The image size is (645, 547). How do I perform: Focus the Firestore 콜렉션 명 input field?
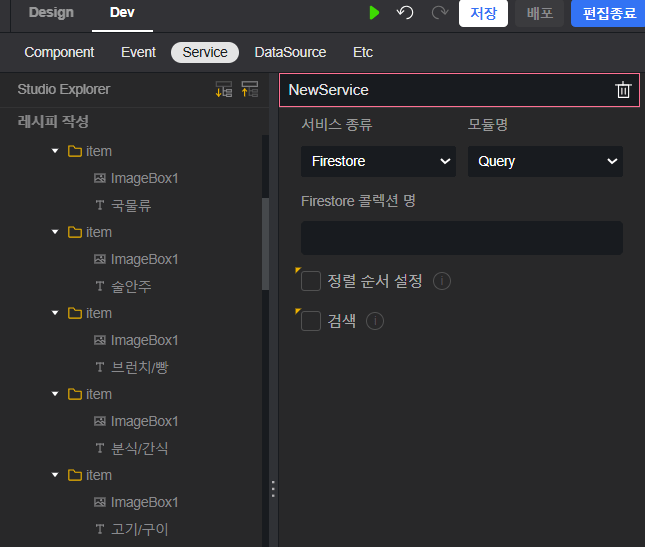(462, 238)
